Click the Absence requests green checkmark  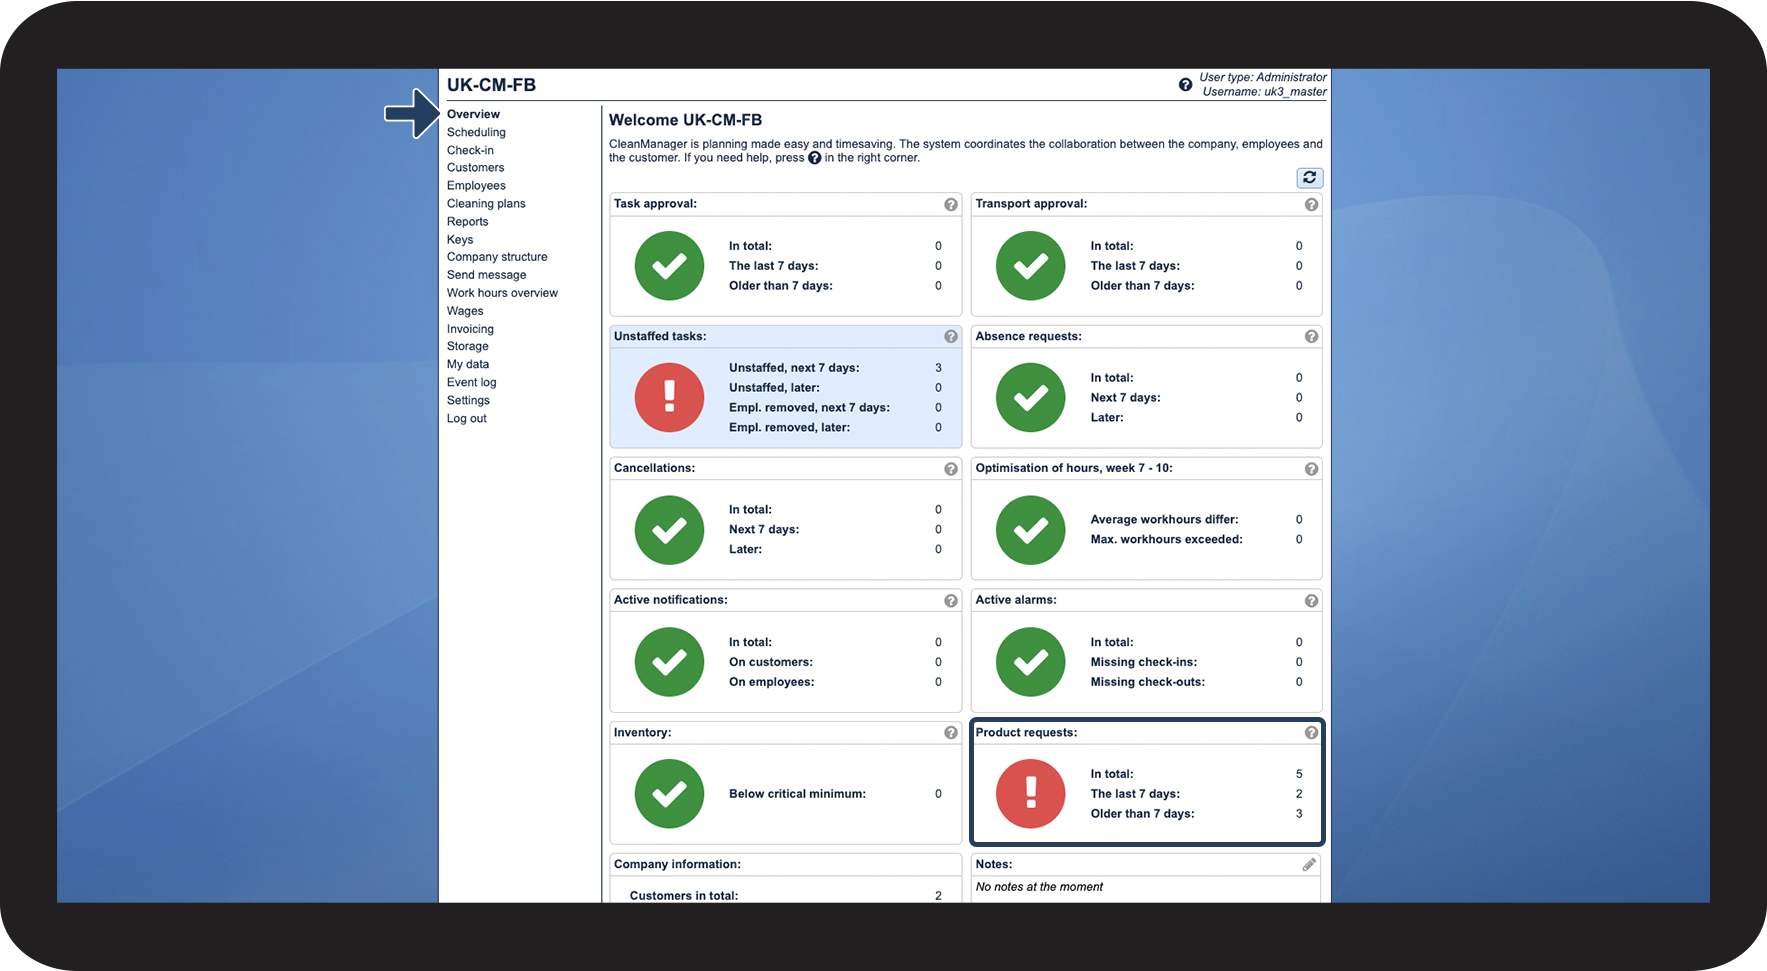pyautogui.click(x=1030, y=397)
